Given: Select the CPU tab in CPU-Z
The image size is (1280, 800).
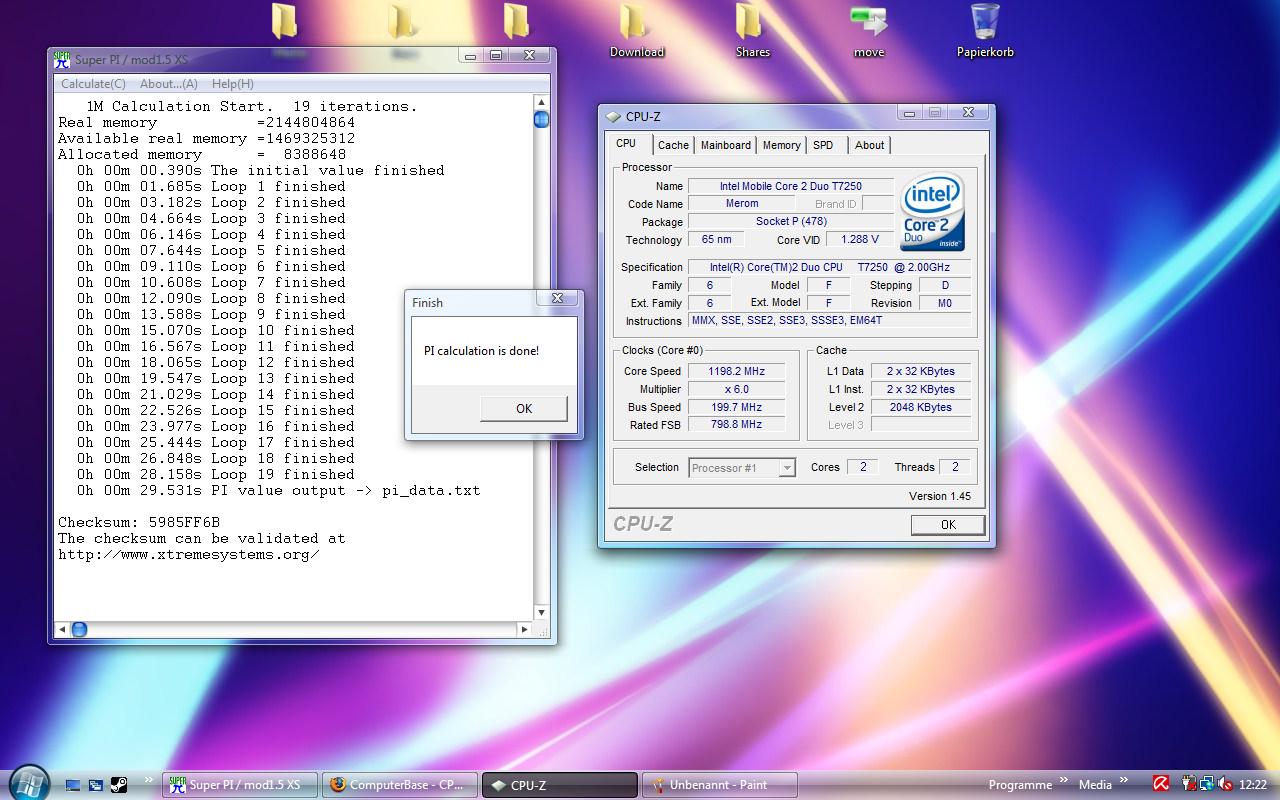Looking at the screenshot, I should (626, 143).
